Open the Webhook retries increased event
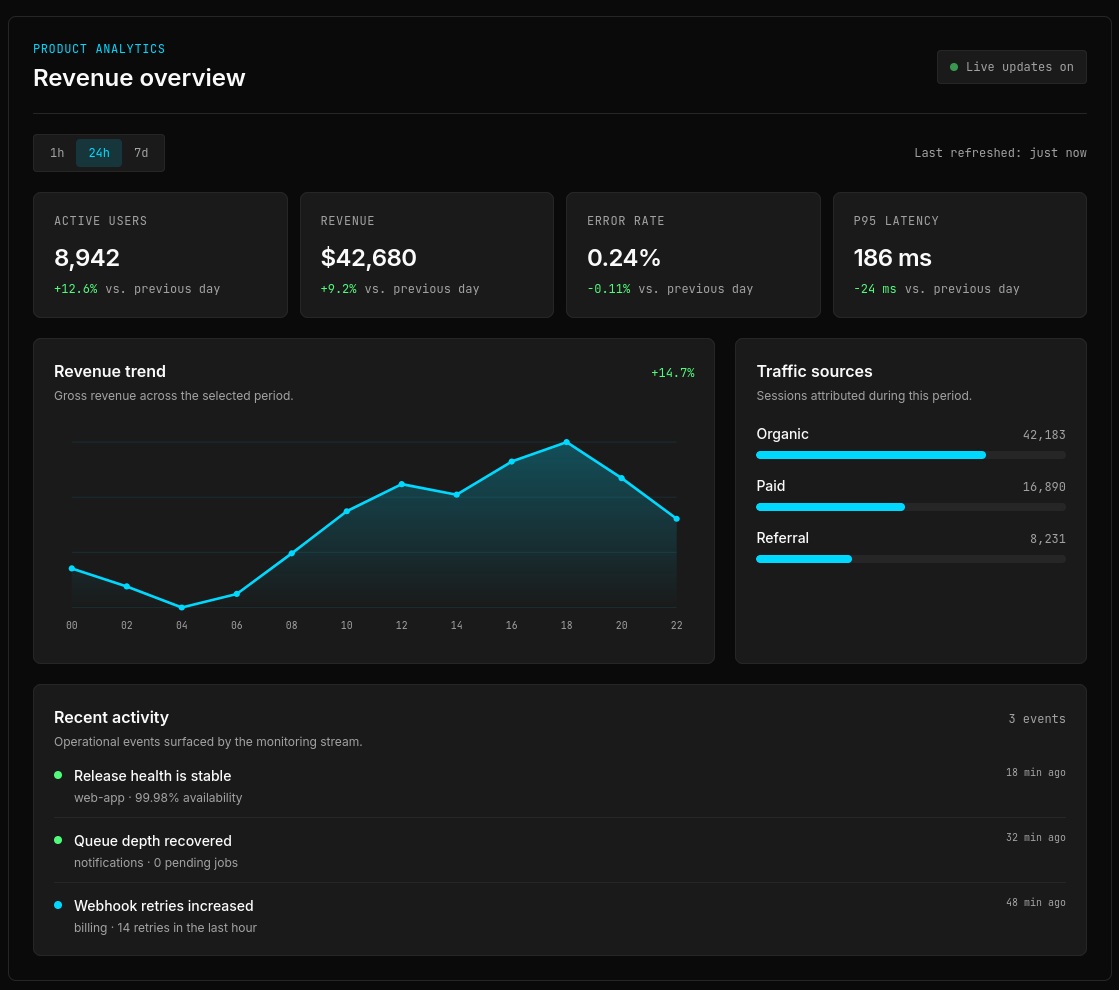 pyautogui.click(x=560, y=915)
